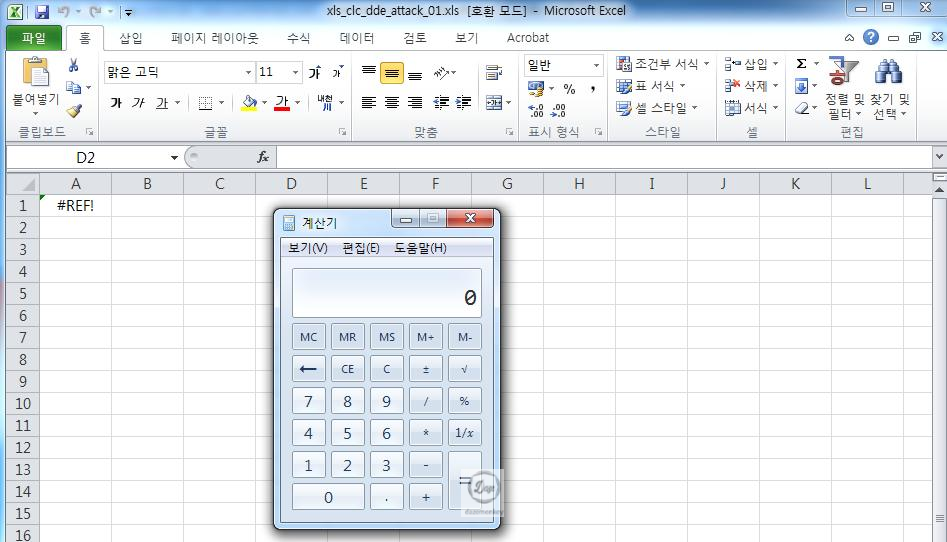
Task: Toggle italic formatting
Action: pos(138,103)
